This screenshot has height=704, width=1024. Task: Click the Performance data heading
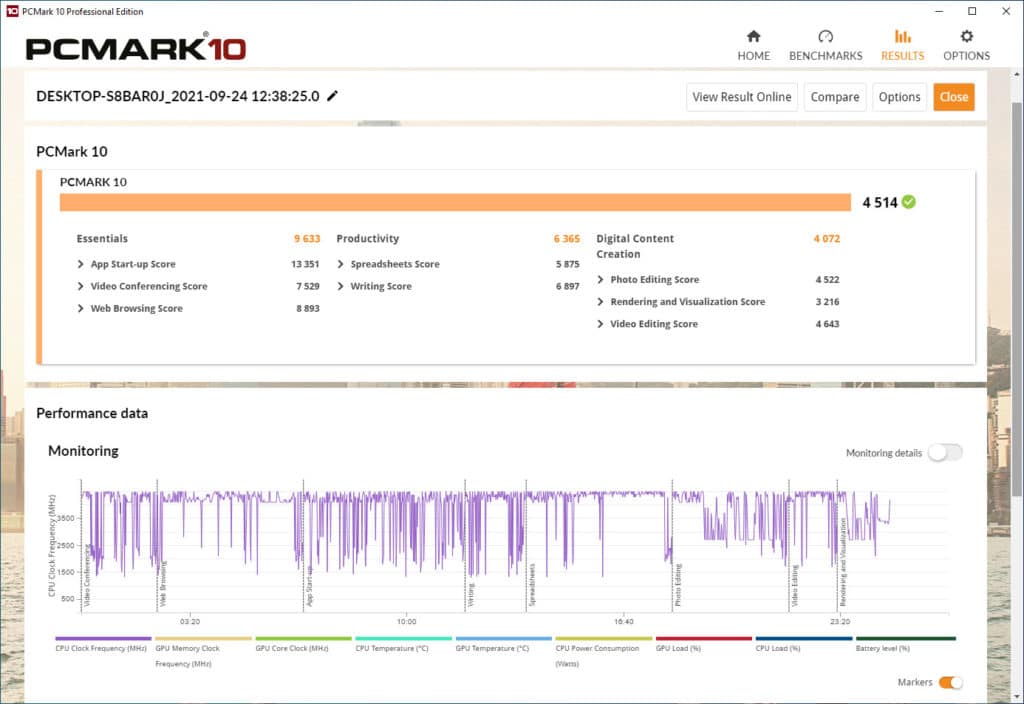click(x=92, y=413)
